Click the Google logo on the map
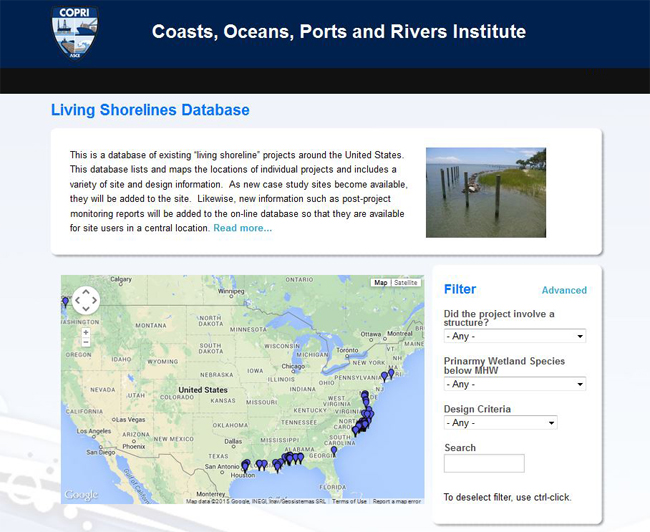 (81, 495)
